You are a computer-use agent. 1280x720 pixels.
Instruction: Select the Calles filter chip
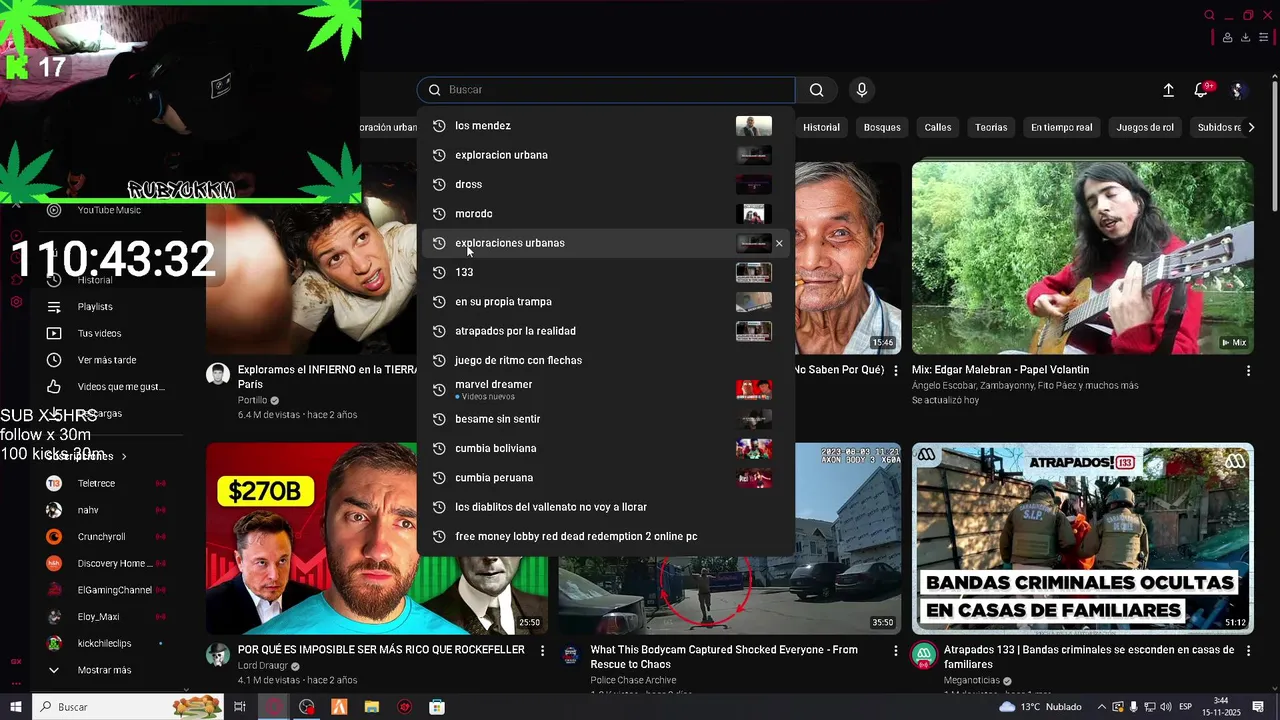pos(938,127)
